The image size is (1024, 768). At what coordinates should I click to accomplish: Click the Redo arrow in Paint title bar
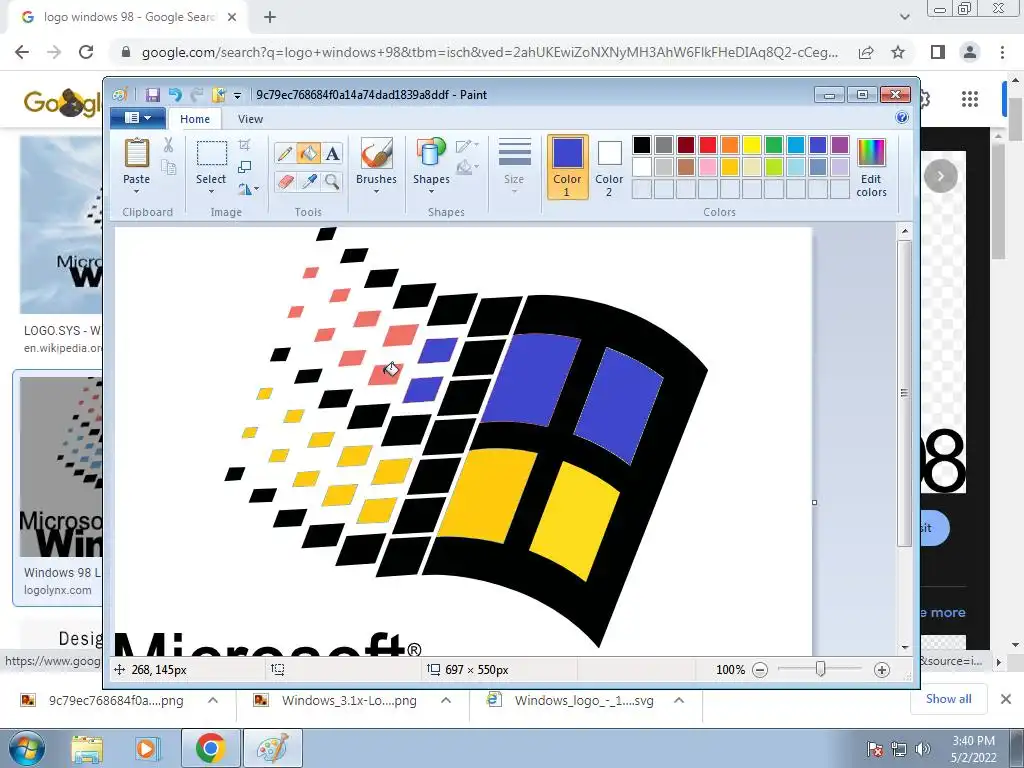197,95
